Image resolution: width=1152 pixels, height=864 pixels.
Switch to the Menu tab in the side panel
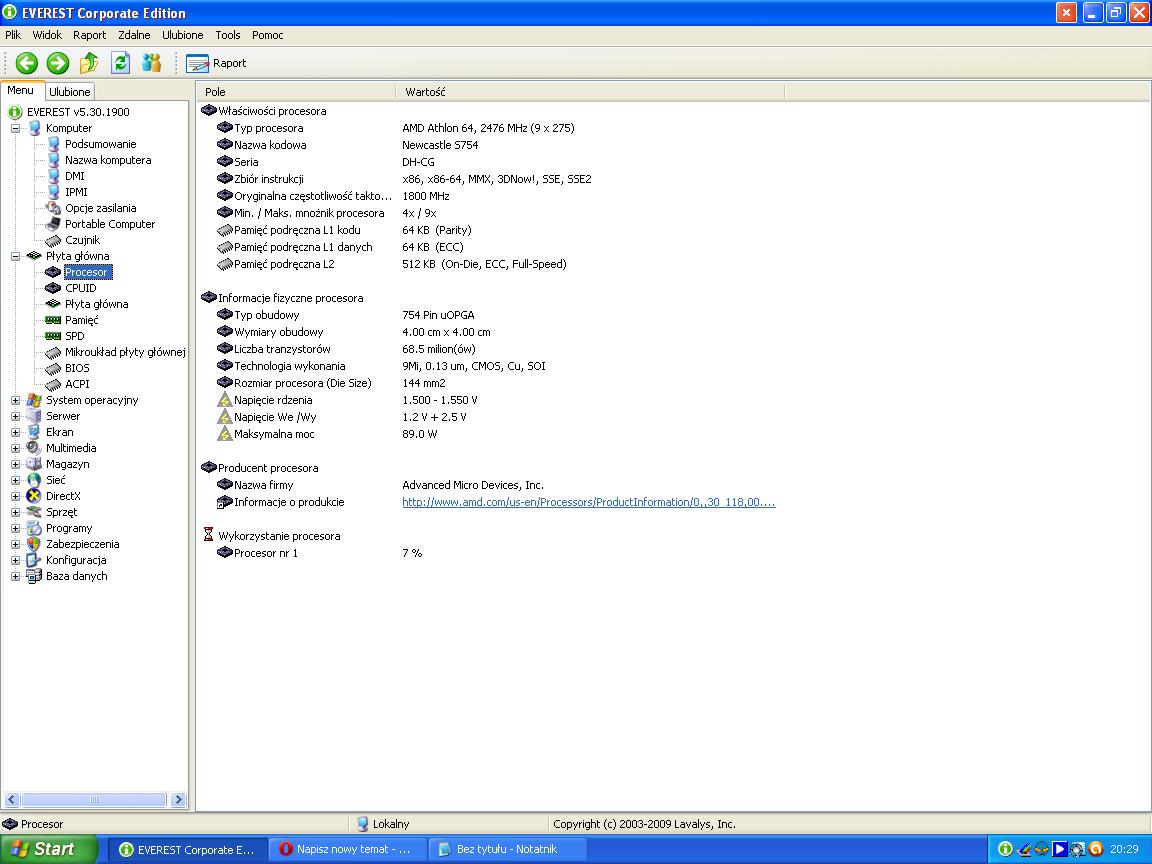[21, 90]
